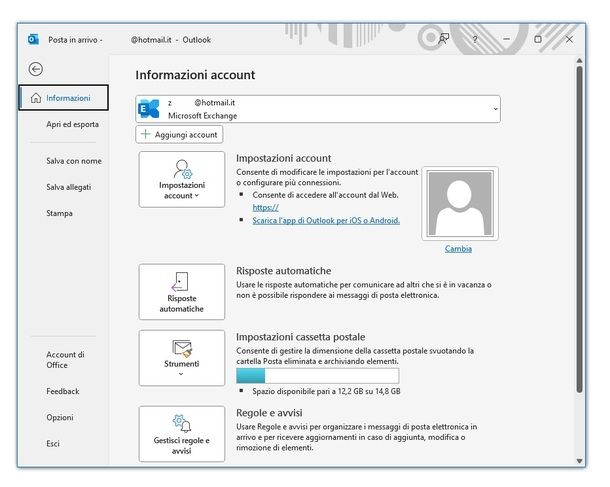Click the 'Impostazioni cassetta postale' heading
Viewport: 610px width, 487px height.
tap(301, 337)
